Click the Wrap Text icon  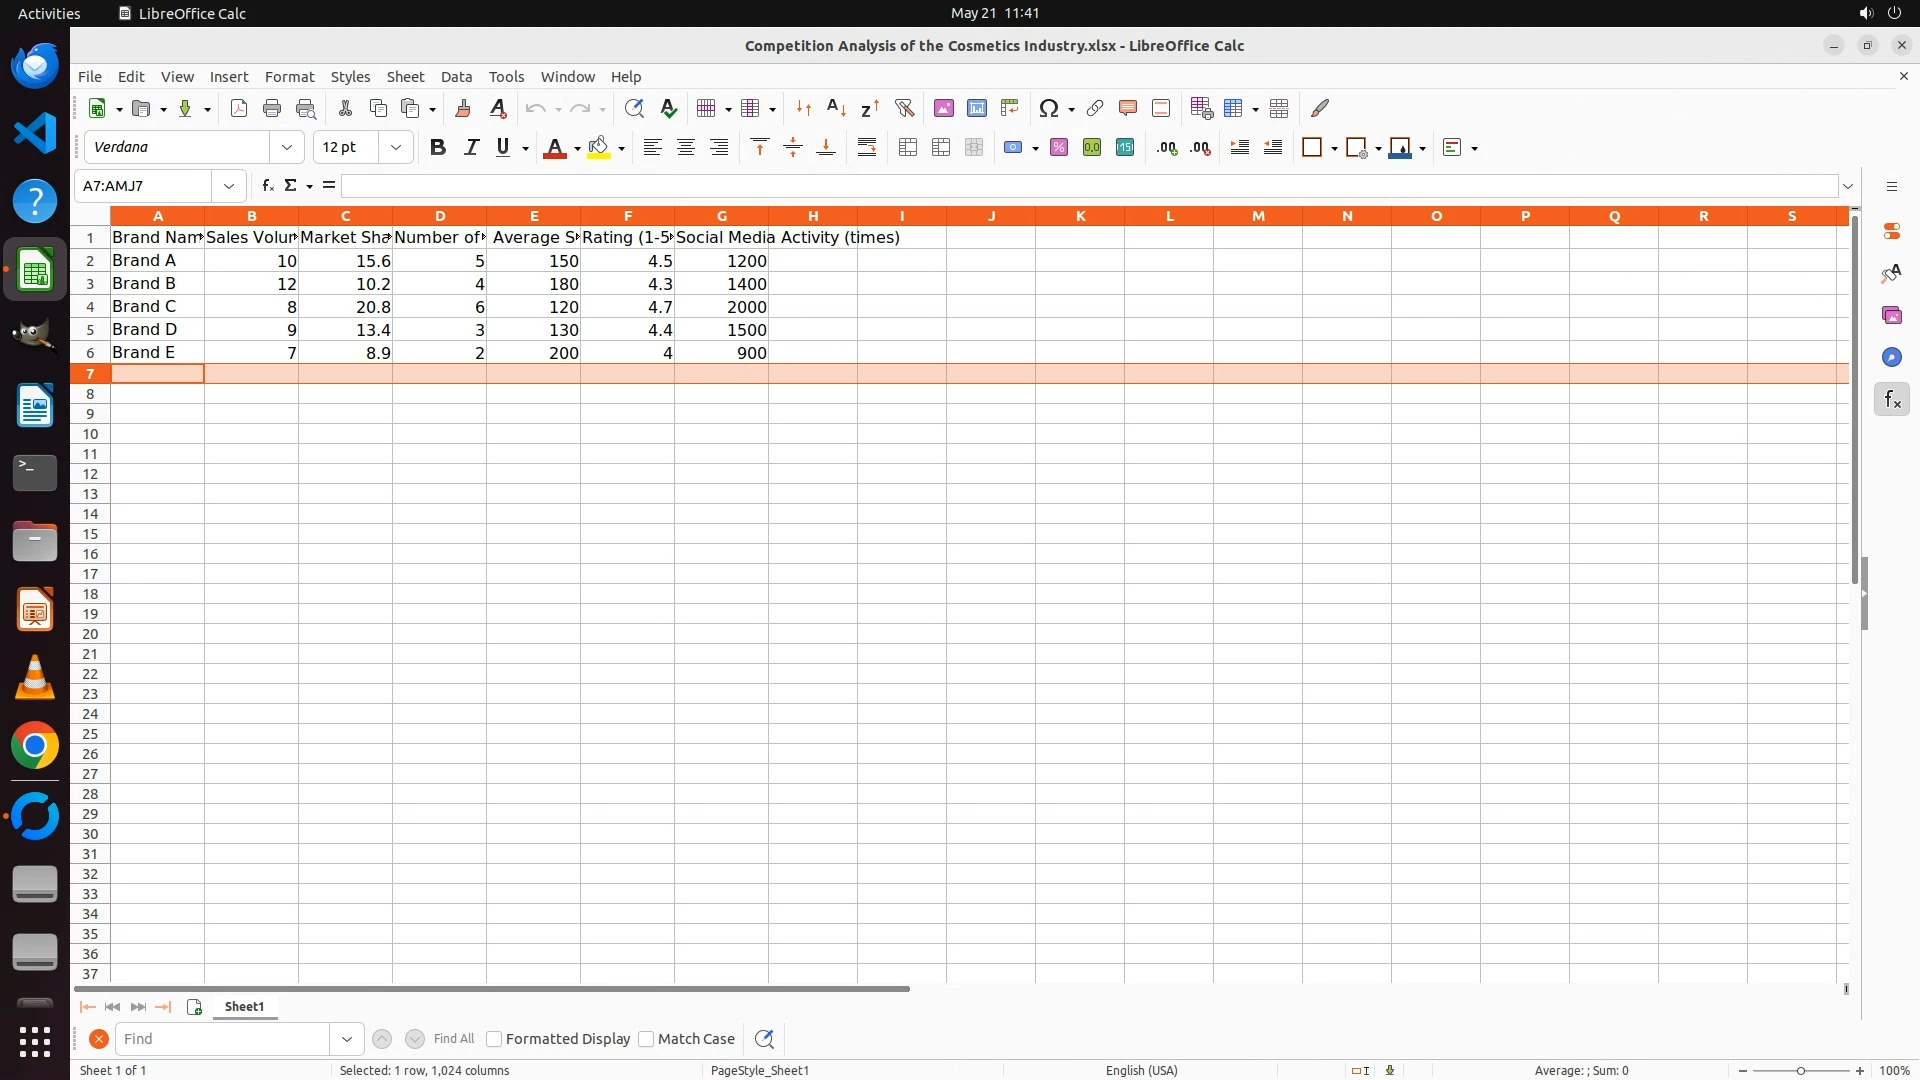(x=867, y=148)
